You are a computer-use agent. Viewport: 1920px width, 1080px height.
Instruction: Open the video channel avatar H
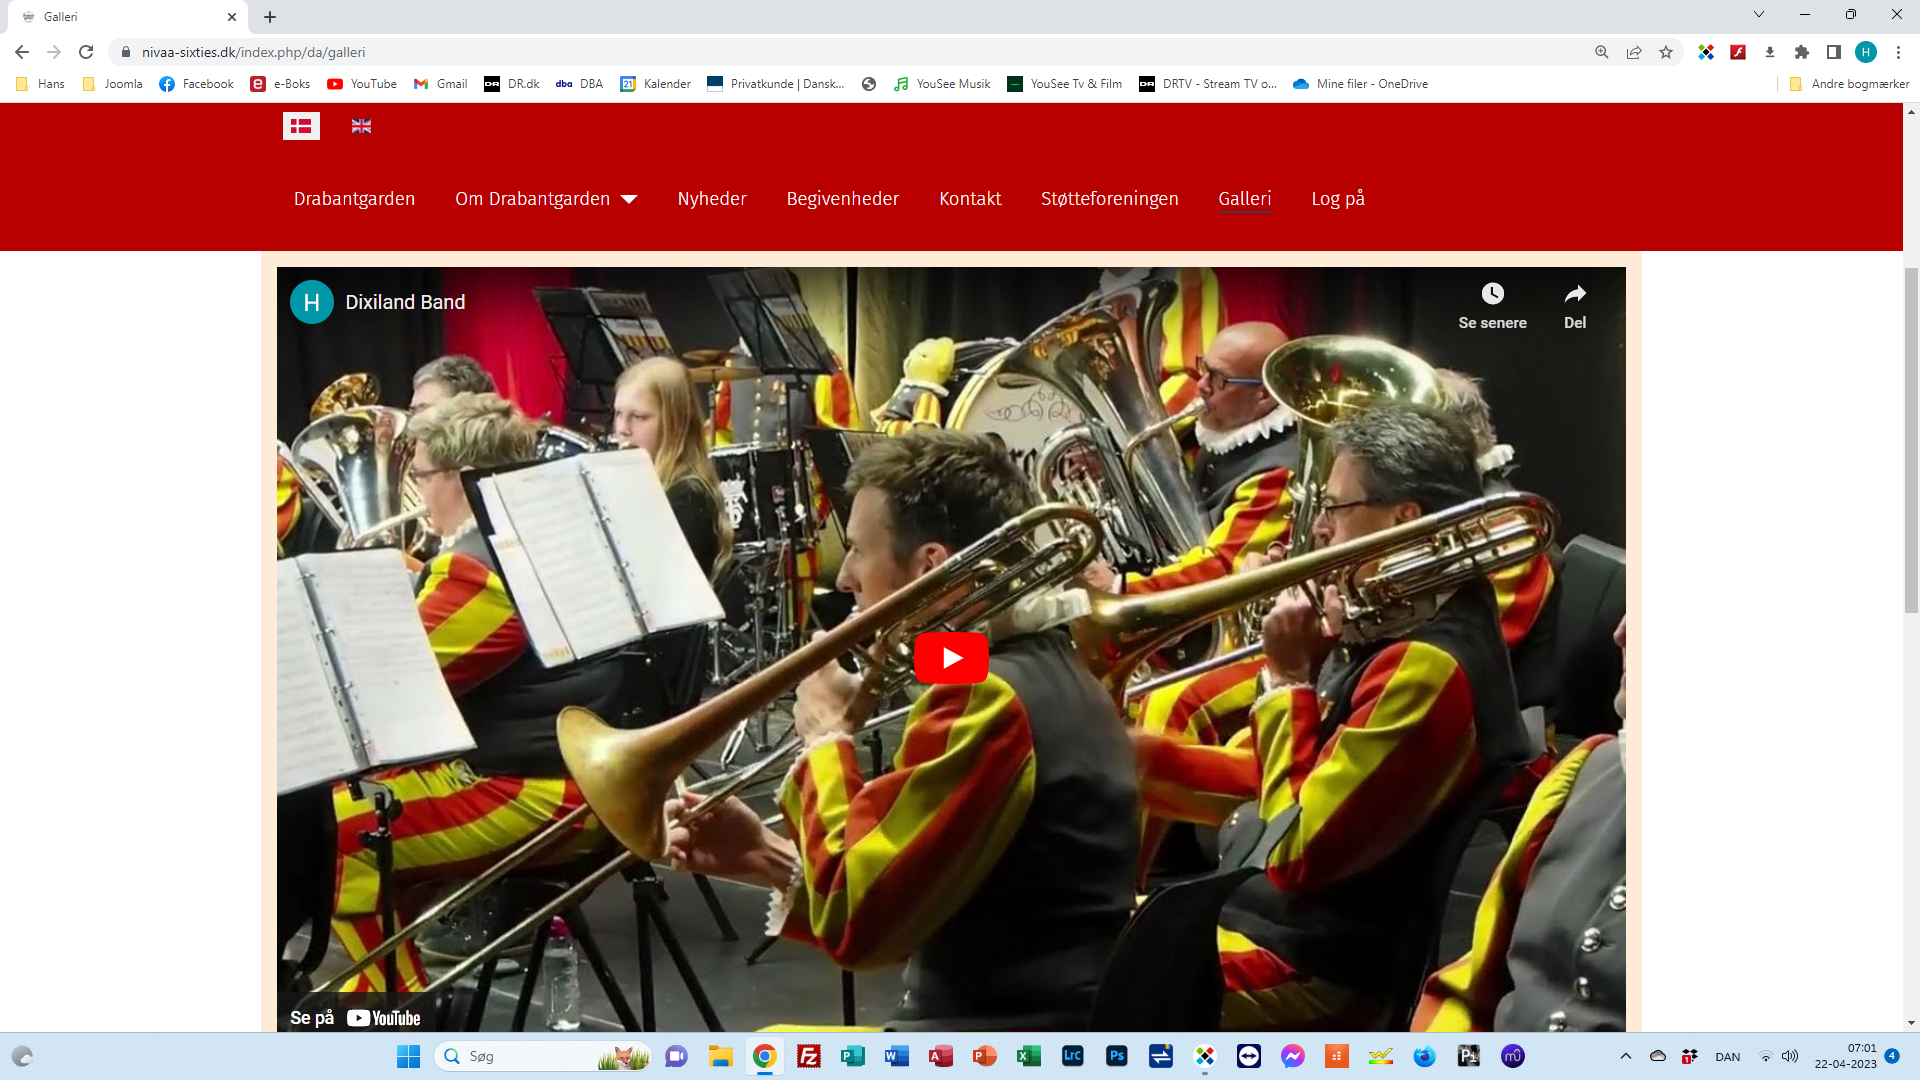tap(312, 302)
